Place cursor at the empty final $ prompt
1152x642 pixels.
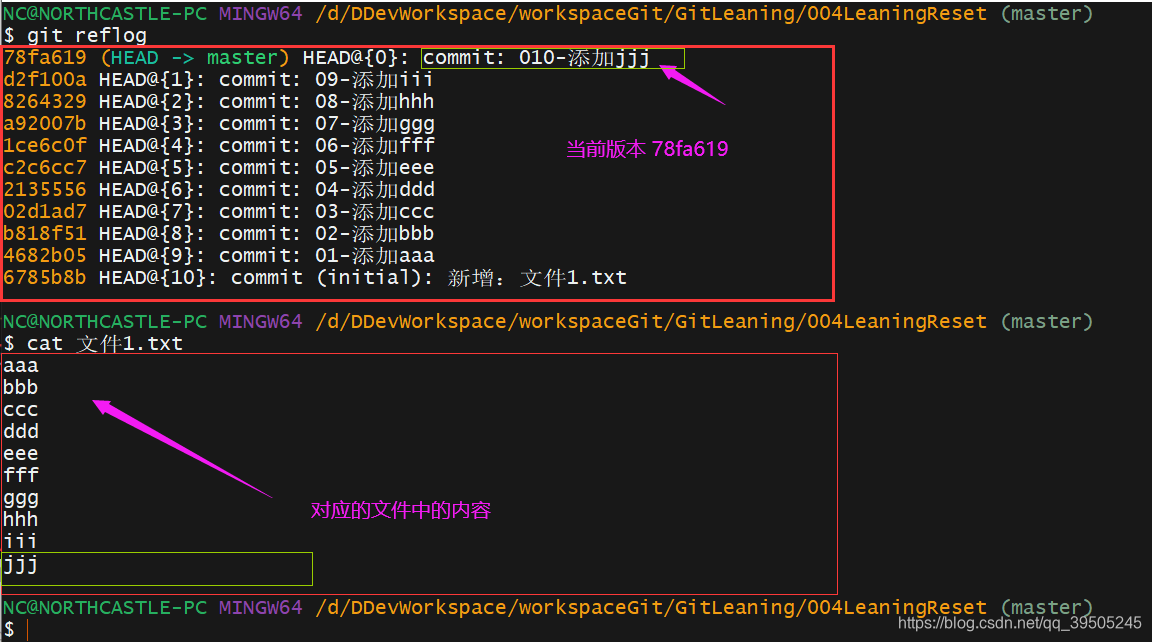point(27,630)
